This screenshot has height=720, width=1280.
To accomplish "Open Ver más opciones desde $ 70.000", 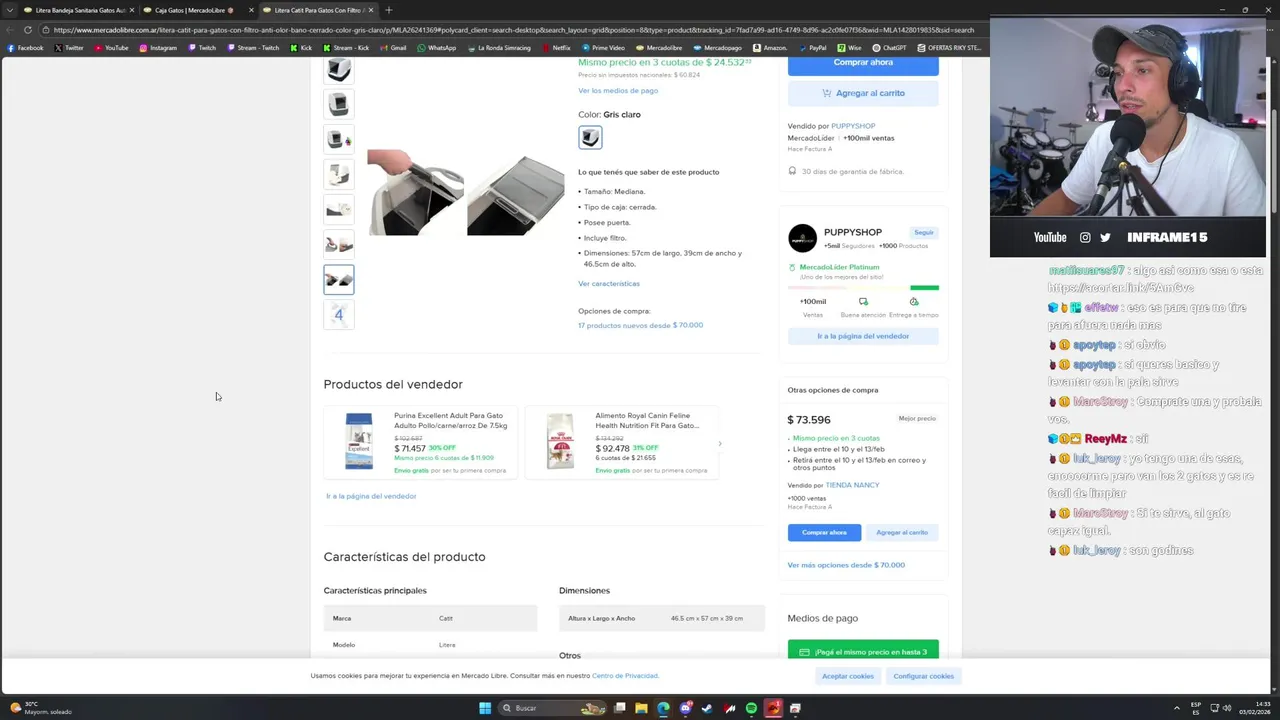I will coord(846,565).
